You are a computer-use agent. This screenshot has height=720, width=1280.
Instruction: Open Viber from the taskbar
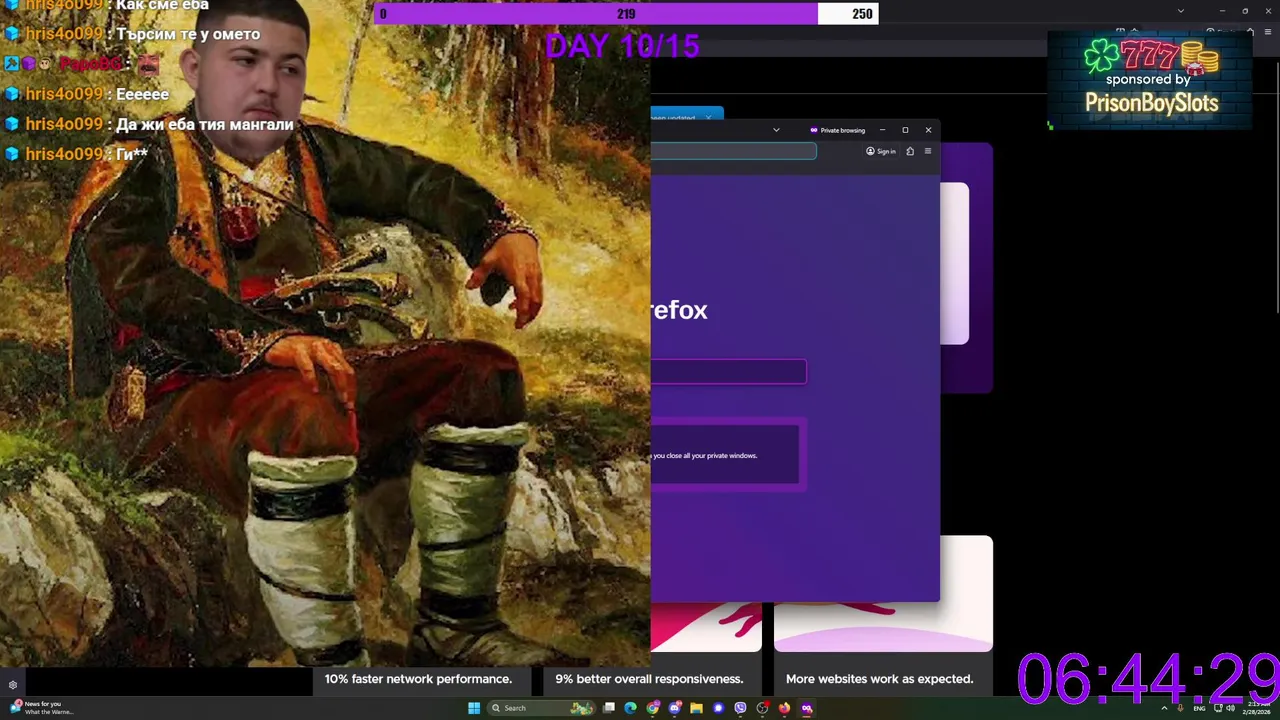[740, 708]
